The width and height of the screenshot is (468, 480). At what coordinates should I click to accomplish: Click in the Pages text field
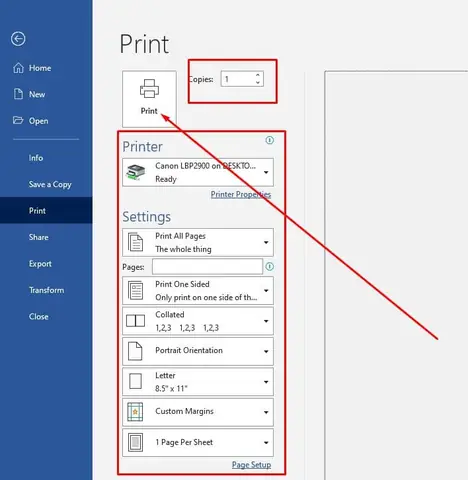tap(207, 266)
